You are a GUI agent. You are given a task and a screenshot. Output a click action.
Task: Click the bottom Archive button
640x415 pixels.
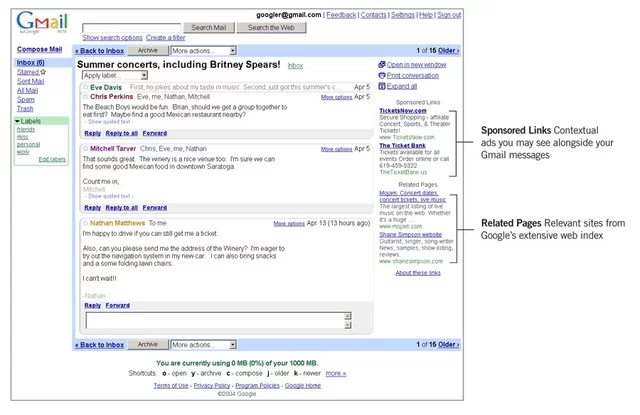[x=148, y=344]
